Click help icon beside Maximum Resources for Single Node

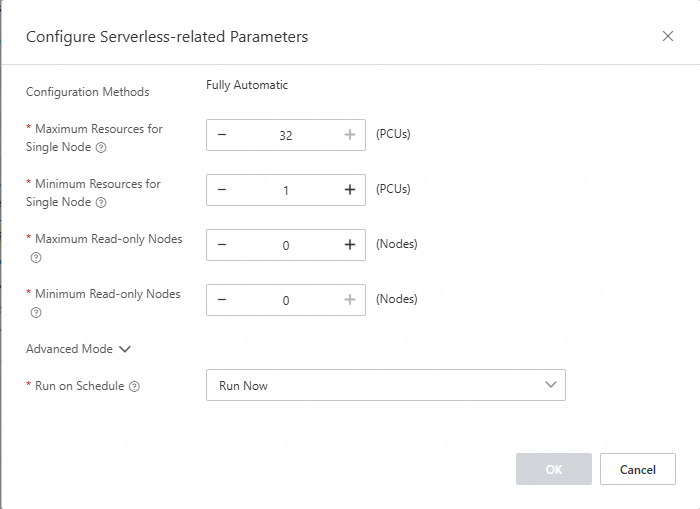(x=101, y=148)
